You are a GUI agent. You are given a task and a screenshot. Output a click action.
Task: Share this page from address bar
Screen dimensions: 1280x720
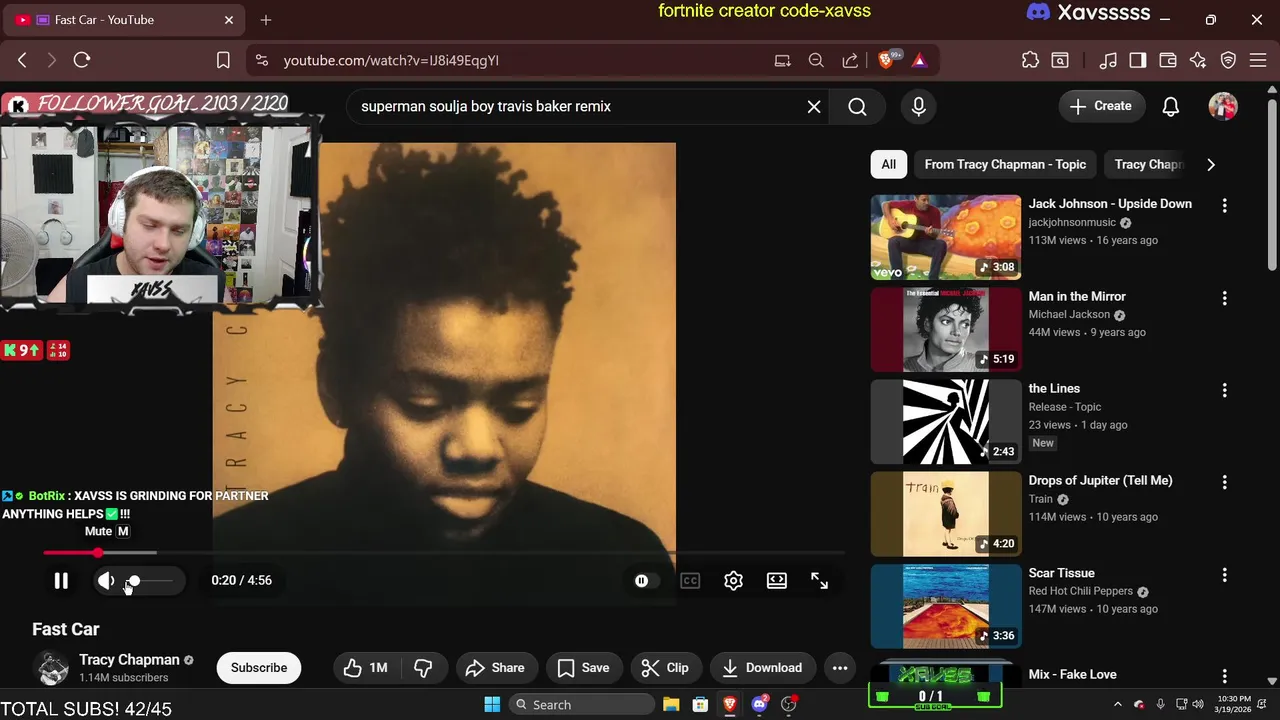click(850, 61)
